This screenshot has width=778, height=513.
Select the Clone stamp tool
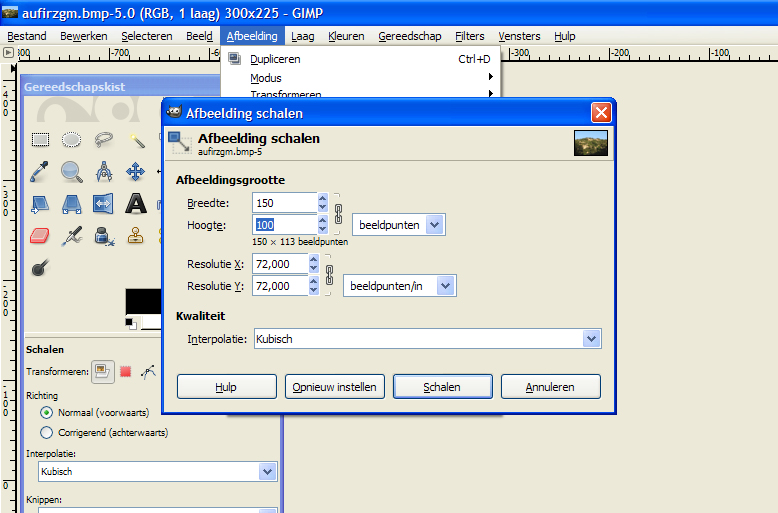[135, 236]
